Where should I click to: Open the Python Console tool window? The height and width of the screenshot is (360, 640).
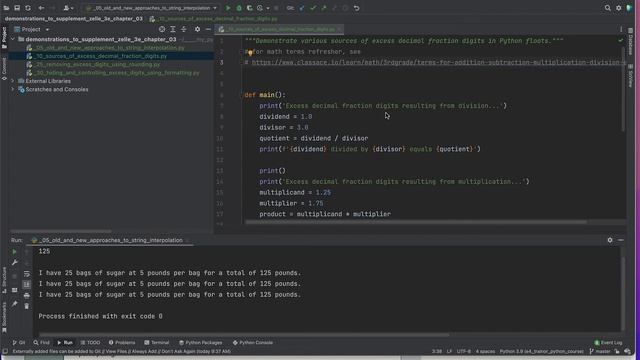tap(253, 343)
